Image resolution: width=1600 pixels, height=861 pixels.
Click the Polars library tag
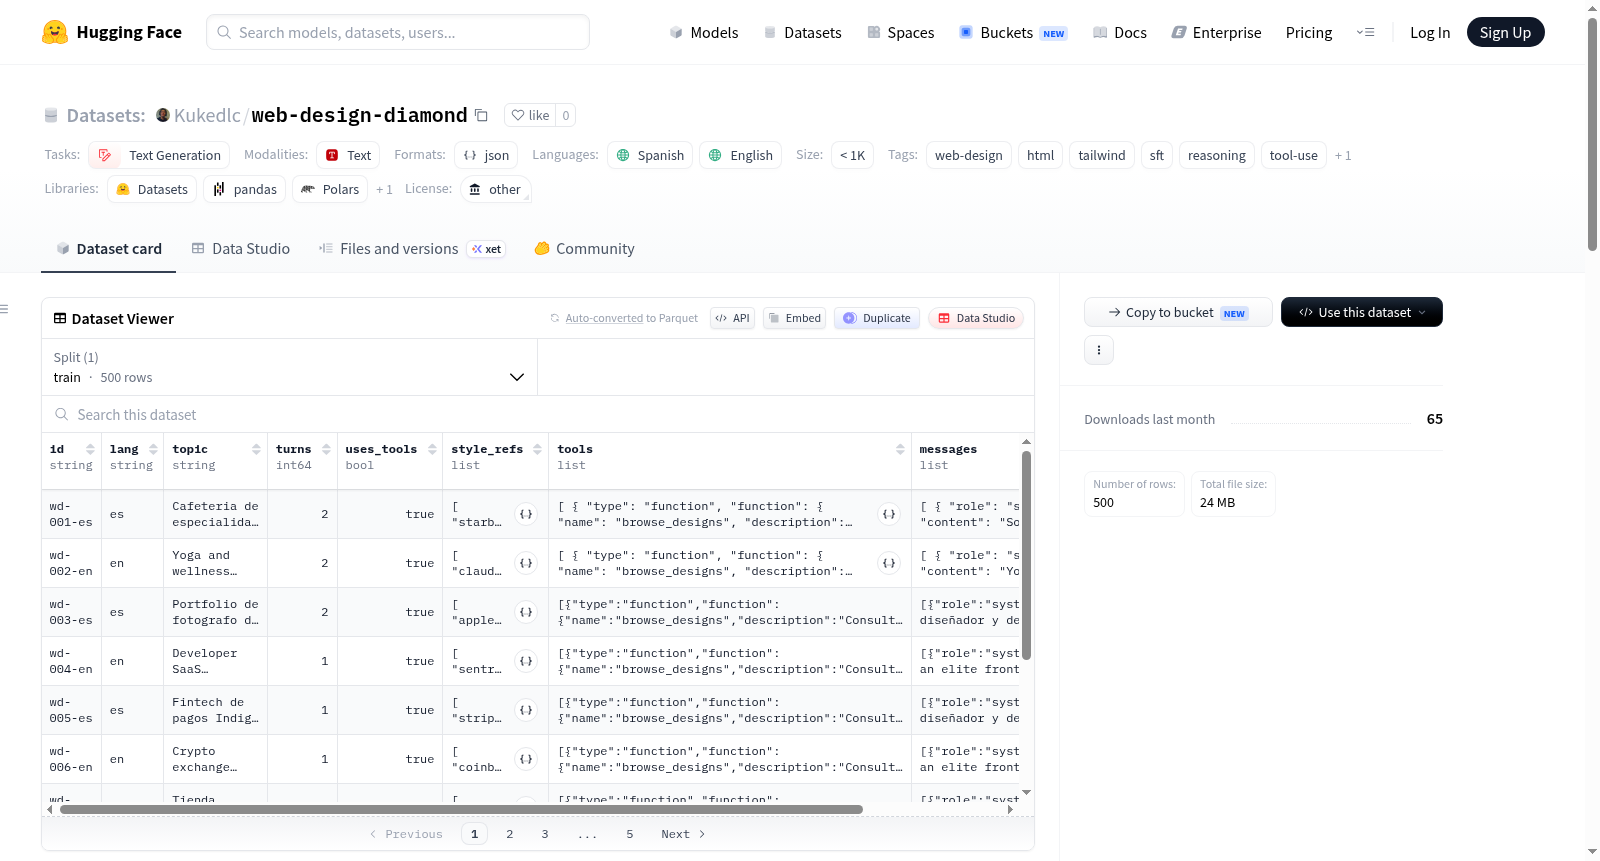(330, 189)
